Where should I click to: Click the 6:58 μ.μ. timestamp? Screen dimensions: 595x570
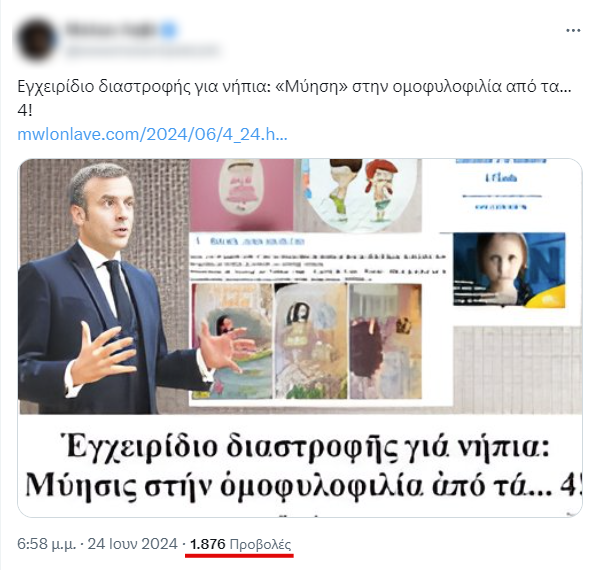click(x=46, y=544)
